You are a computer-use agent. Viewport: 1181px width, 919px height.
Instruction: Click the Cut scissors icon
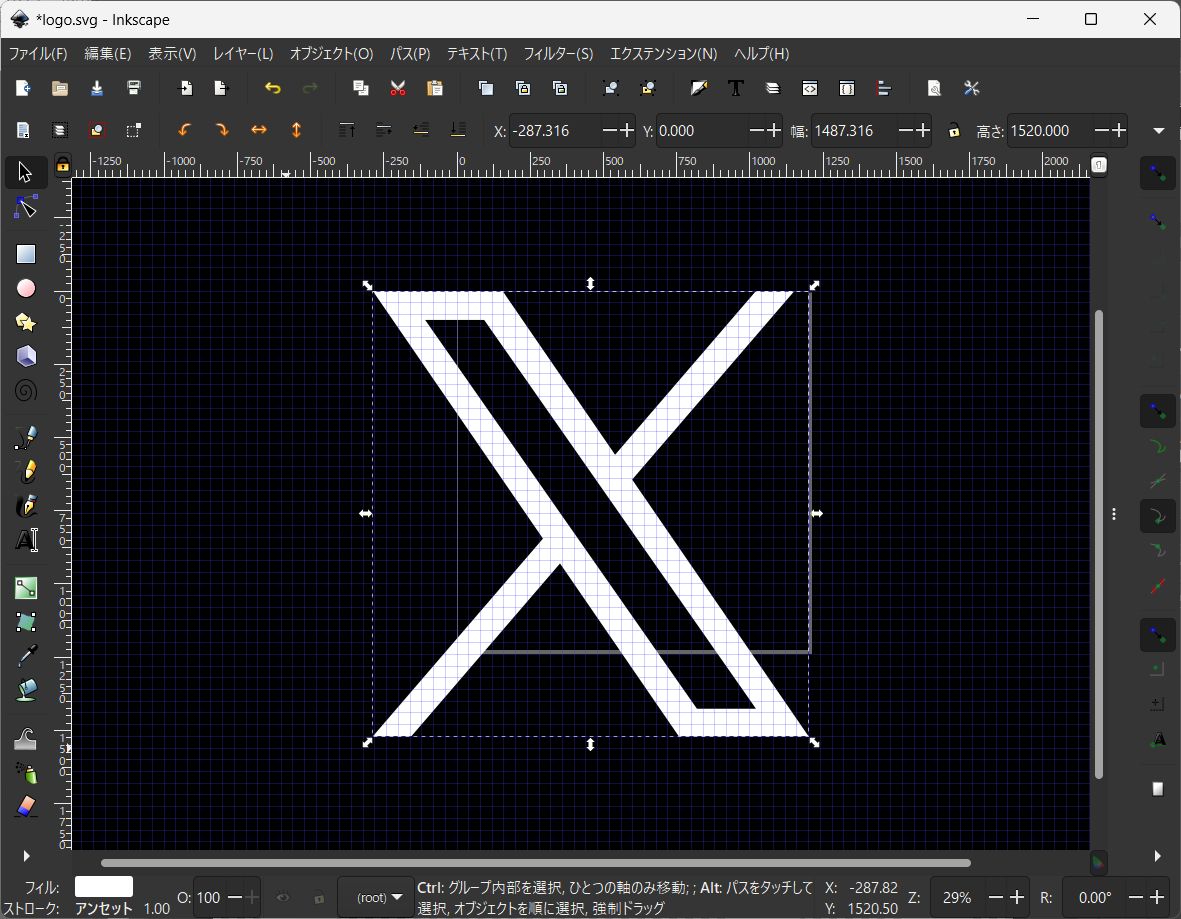tap(398, 88)
